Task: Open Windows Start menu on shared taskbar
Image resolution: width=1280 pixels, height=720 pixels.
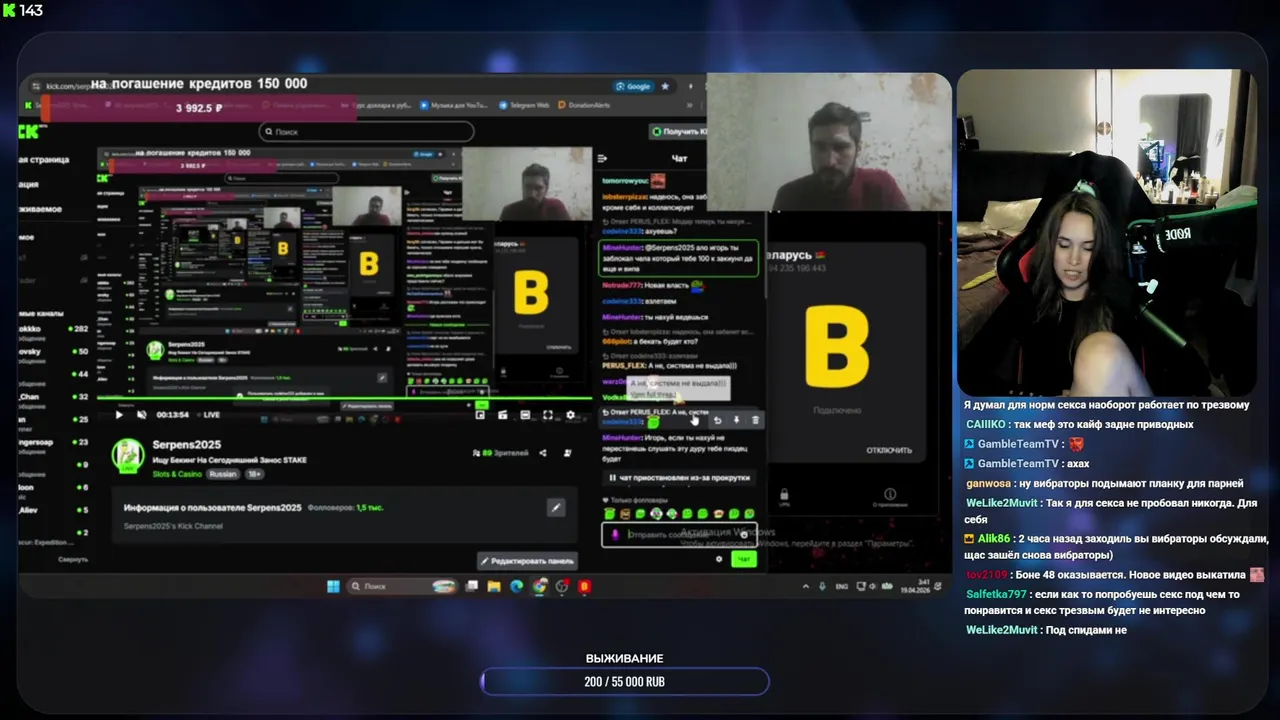Action: click(333, 586)
